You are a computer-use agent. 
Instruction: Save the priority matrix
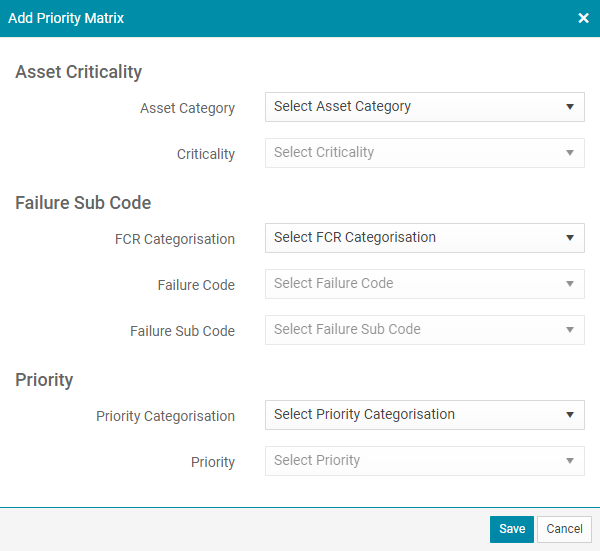512,529
